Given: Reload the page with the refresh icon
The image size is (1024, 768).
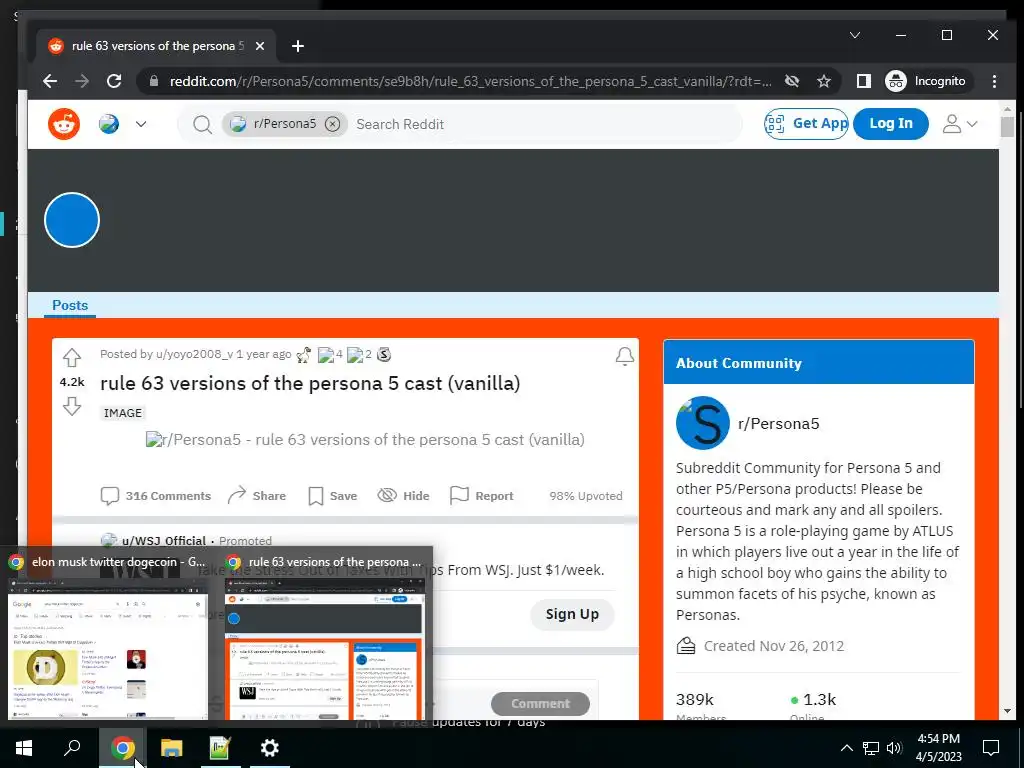Looking at the screenshot, I should click(x=114, y=81).
